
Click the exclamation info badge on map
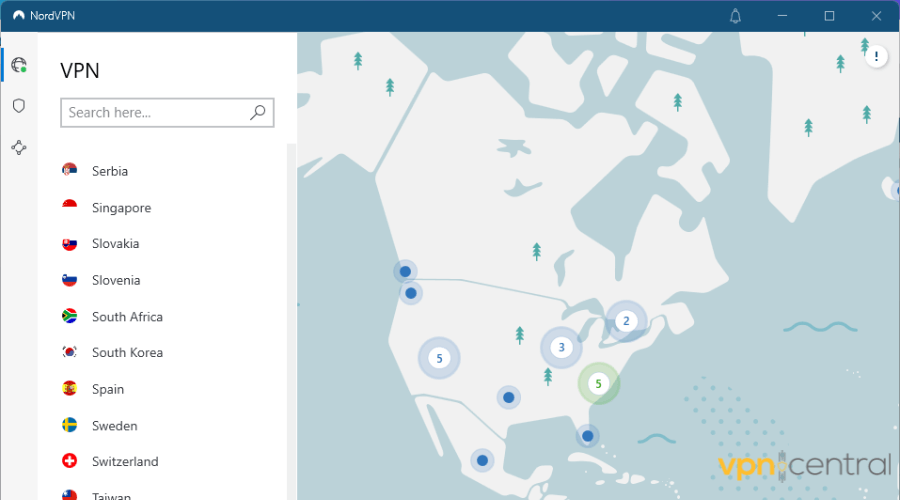coord(876,57)
